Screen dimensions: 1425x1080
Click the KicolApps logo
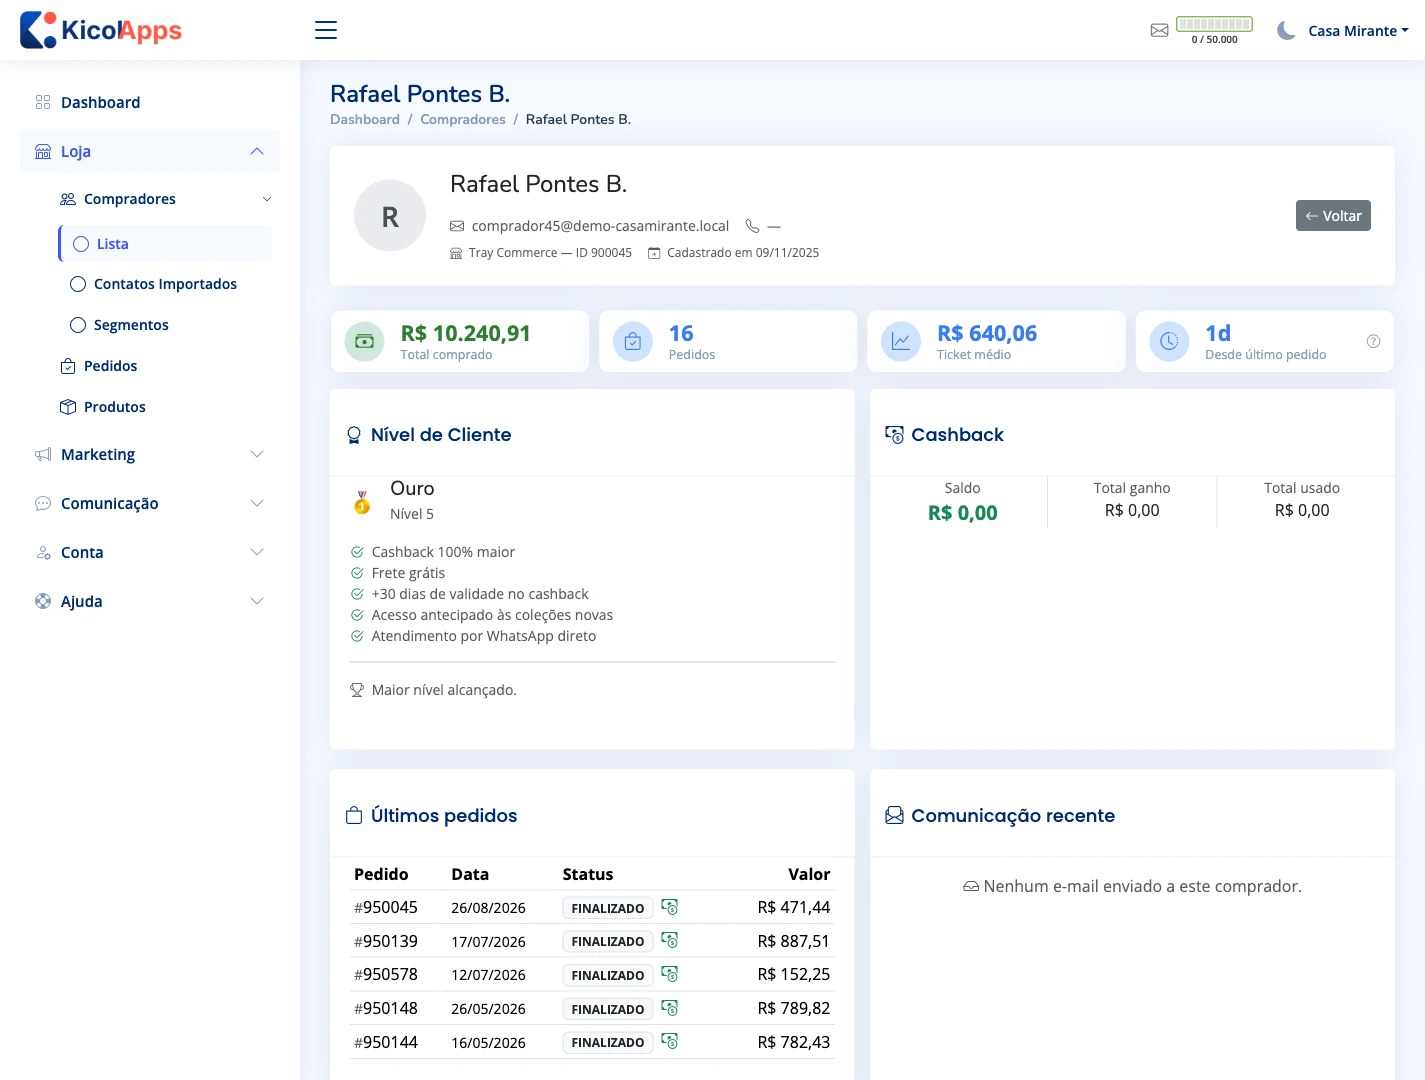[101, 30]
